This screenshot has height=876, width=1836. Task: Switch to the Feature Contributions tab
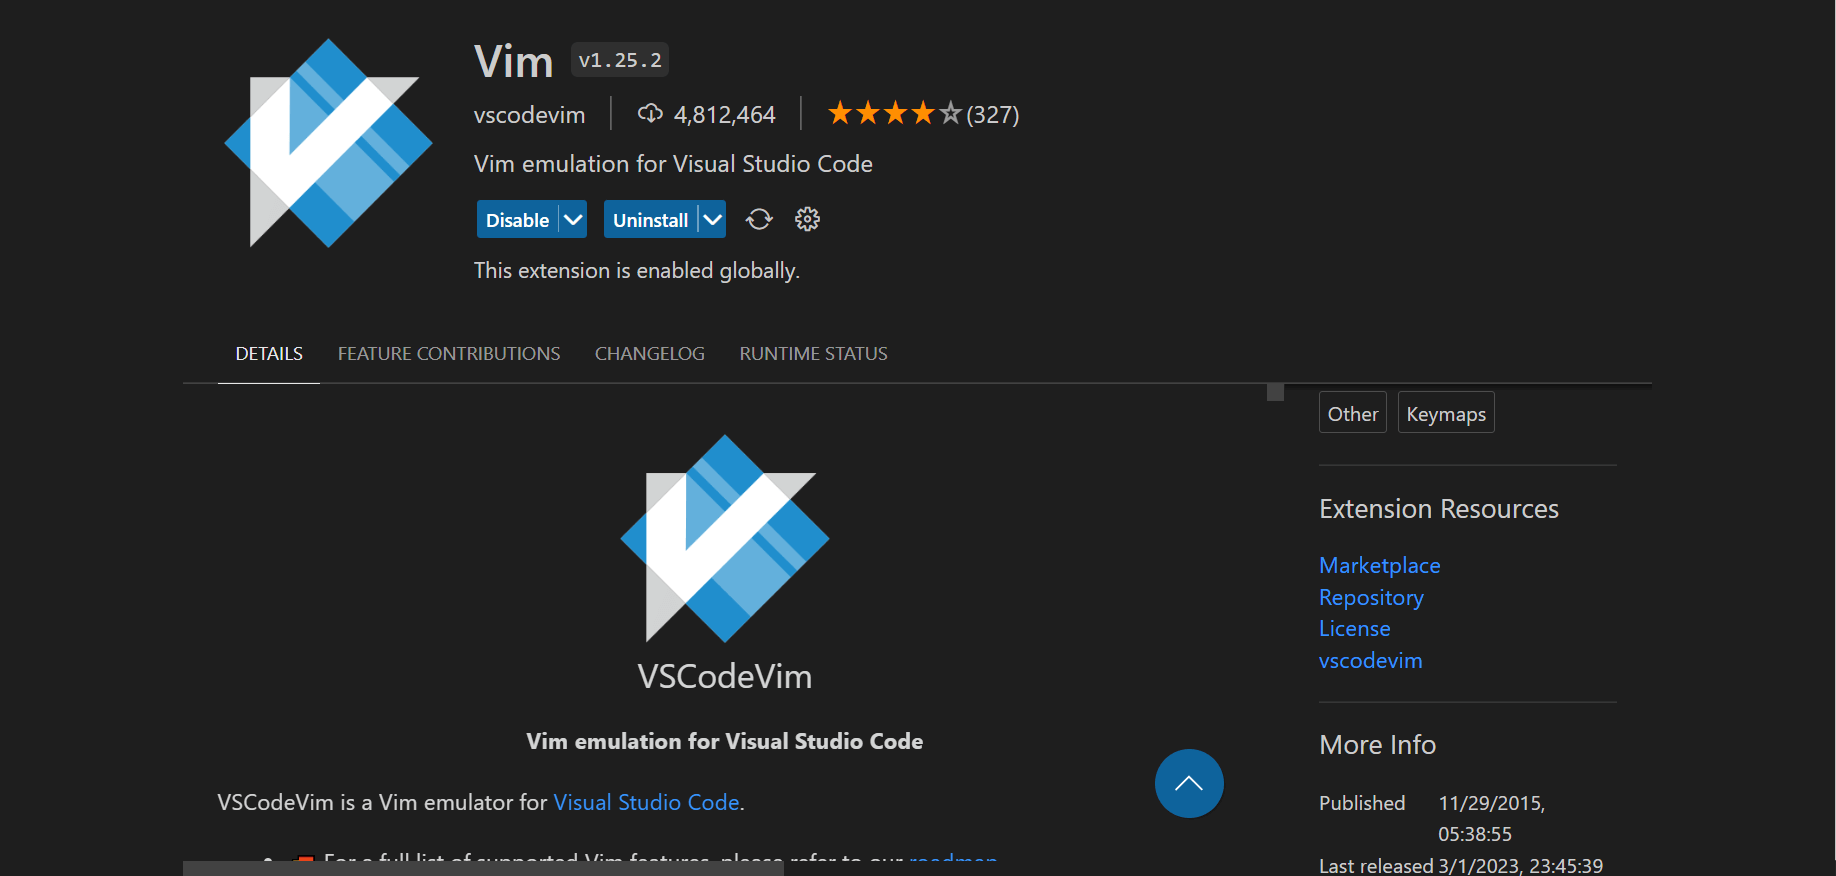click(x=449, y=354)
